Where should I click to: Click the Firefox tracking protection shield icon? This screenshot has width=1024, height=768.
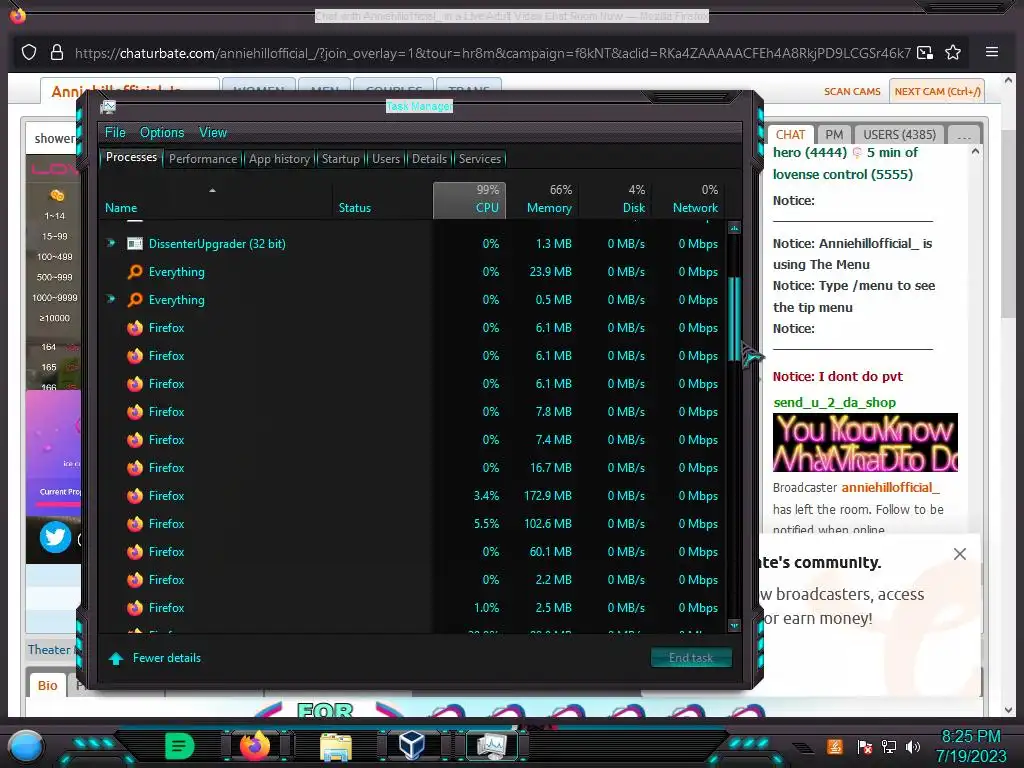tap(29, 52)
